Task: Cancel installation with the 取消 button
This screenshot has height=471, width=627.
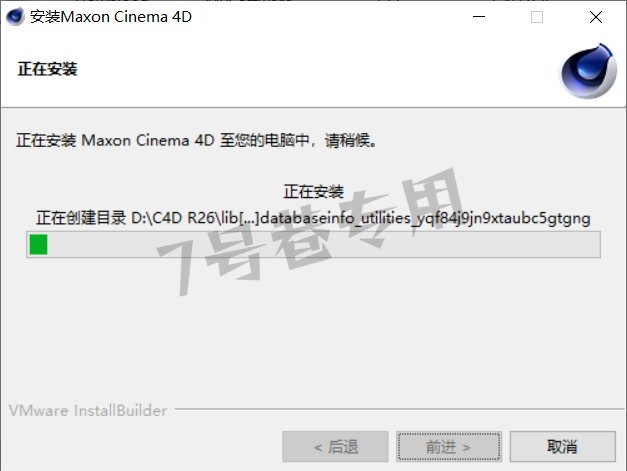Action: coord(562,446)
